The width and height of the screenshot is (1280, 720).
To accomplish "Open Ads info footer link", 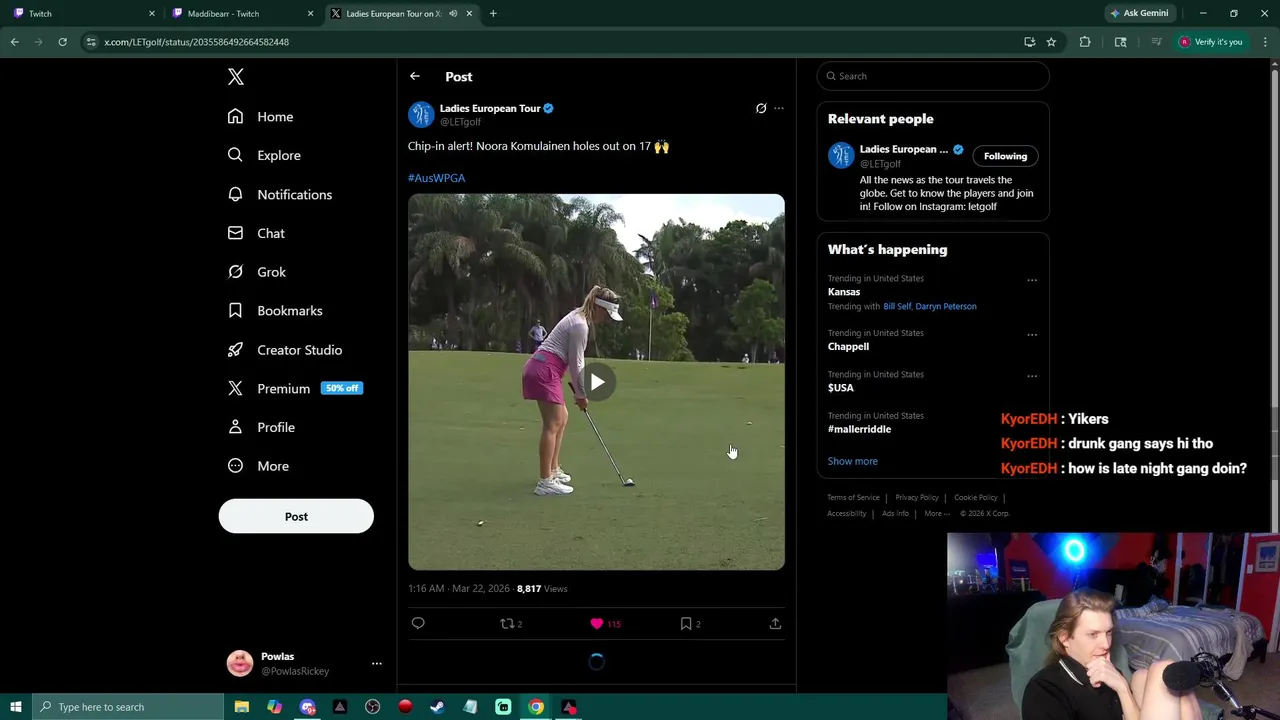I will pos(895,513).
